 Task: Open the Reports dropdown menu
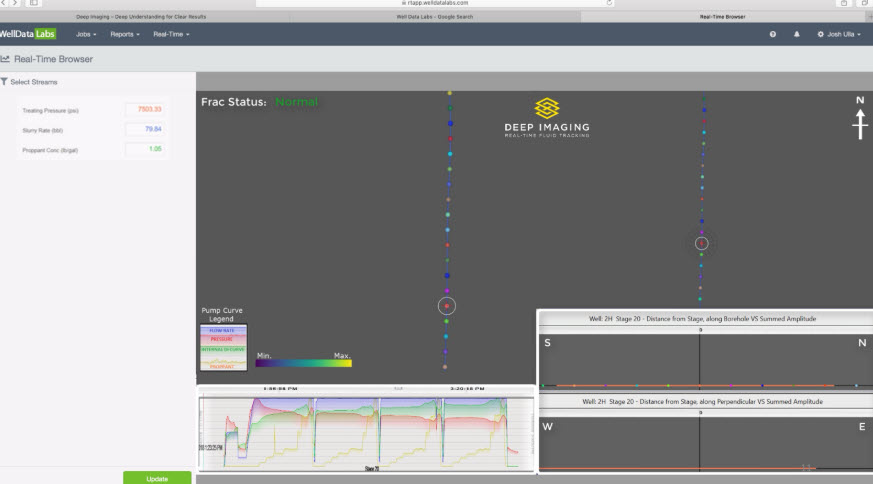click(x=125, y=35)
